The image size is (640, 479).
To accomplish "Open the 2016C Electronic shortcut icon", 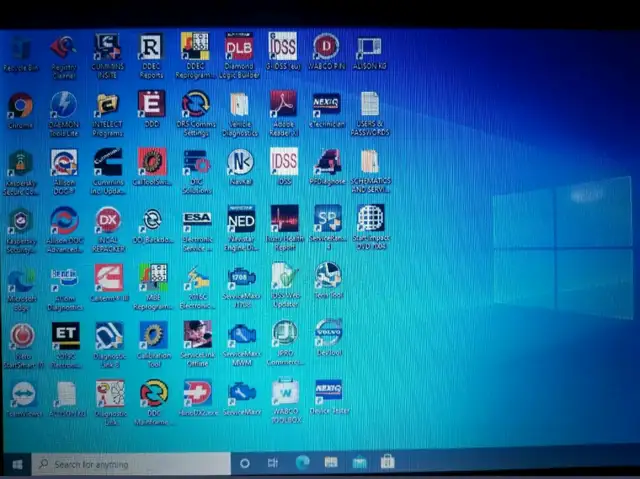I will (x=197, y=278).
